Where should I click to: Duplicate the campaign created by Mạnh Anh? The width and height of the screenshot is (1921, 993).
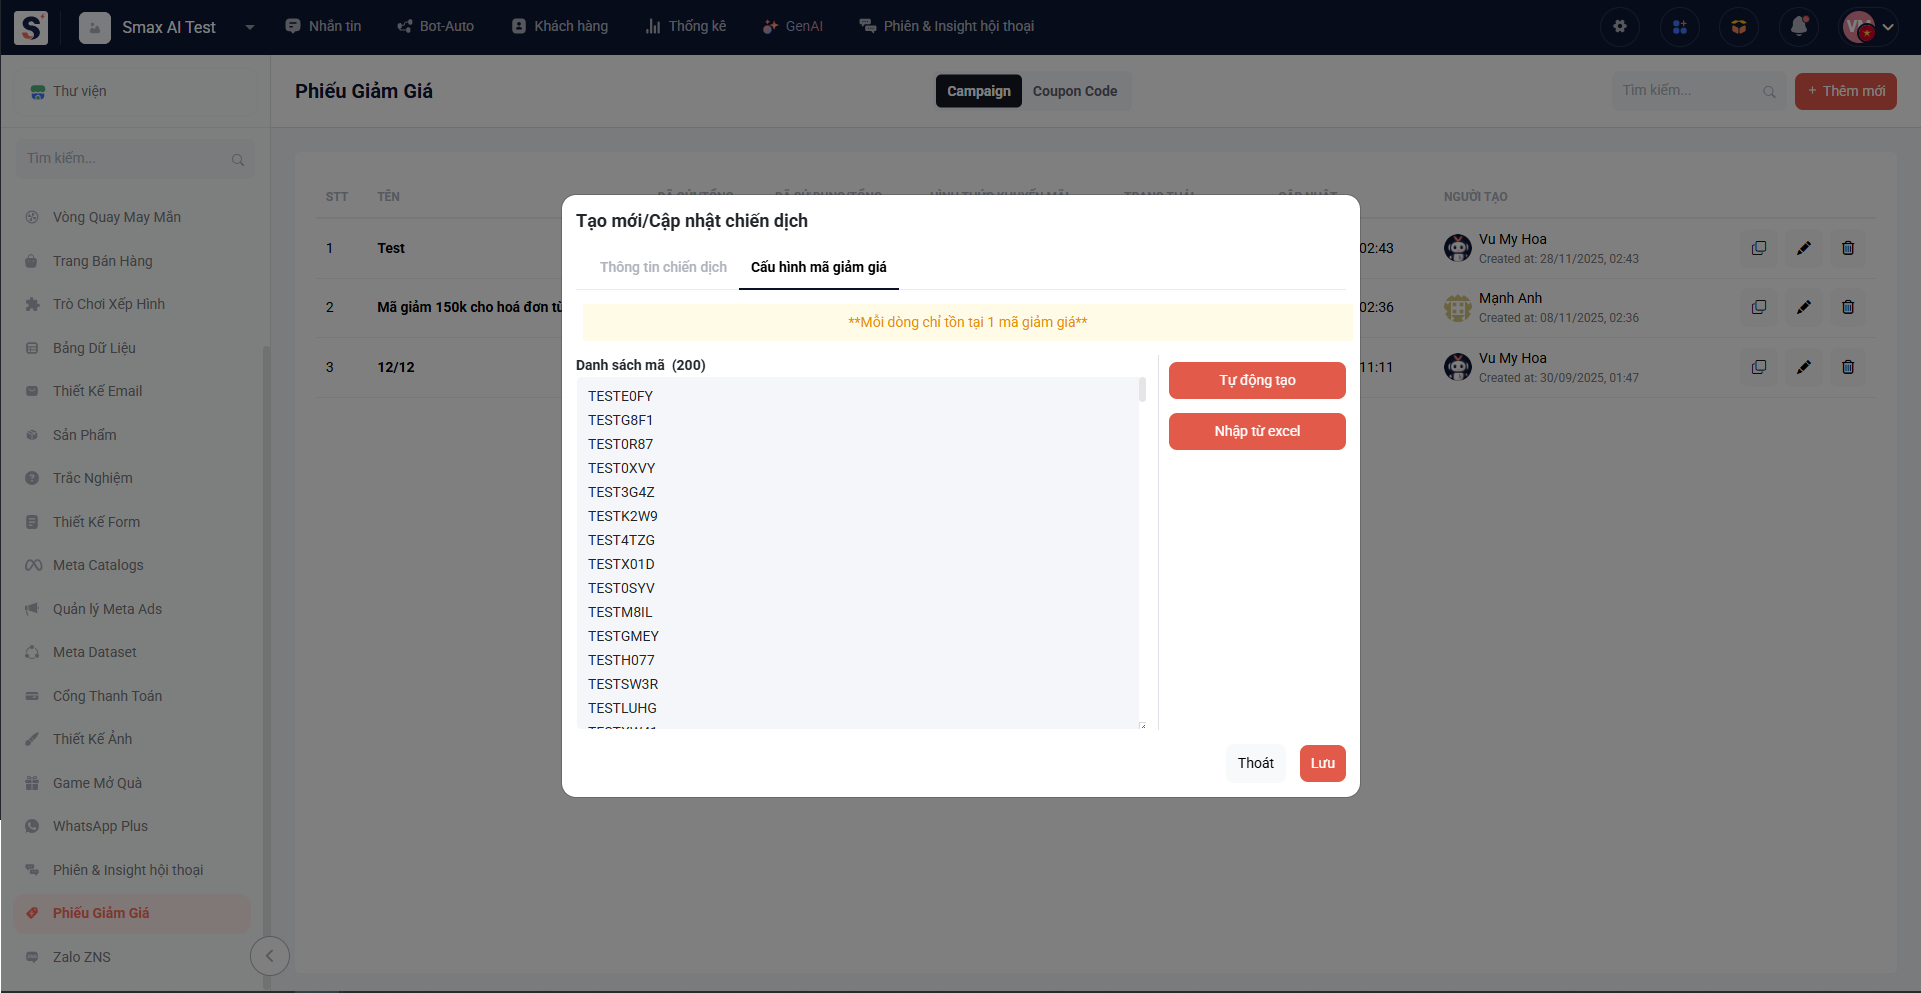point(1759,307)
